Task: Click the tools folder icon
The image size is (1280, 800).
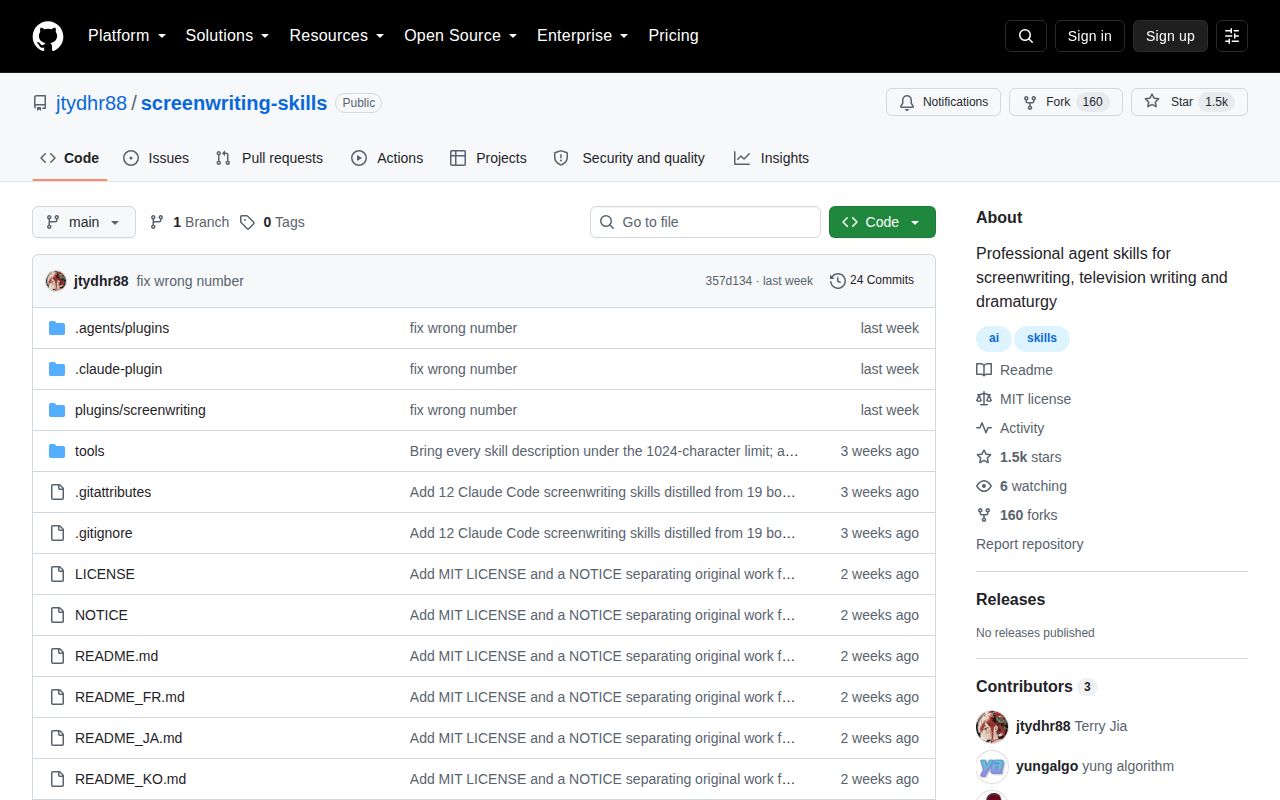Action: point(57,451)
